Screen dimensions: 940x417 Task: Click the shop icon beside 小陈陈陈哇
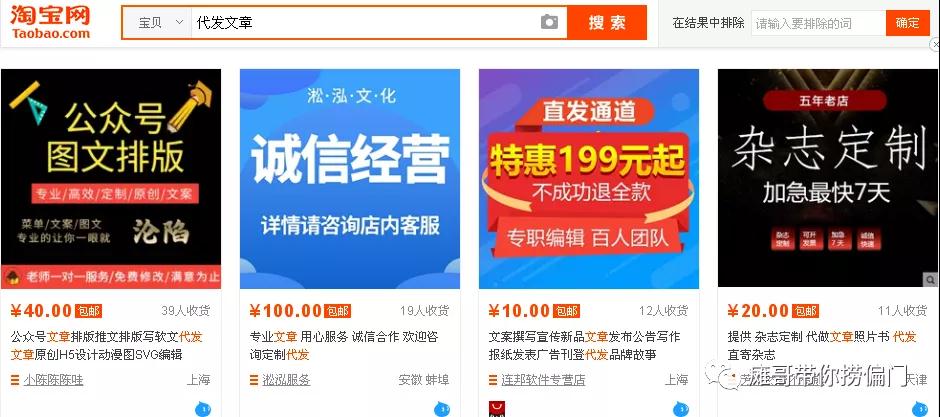coord(15,380)
